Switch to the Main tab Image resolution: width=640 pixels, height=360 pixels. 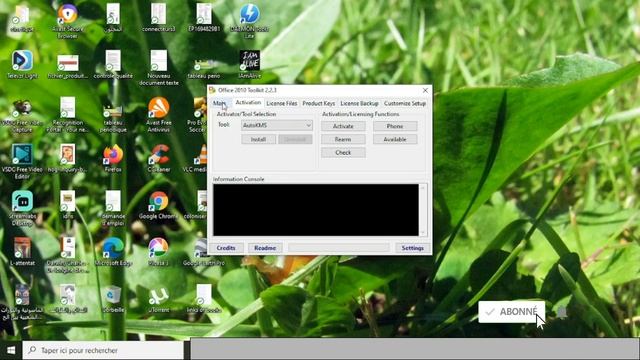(219, 103)
